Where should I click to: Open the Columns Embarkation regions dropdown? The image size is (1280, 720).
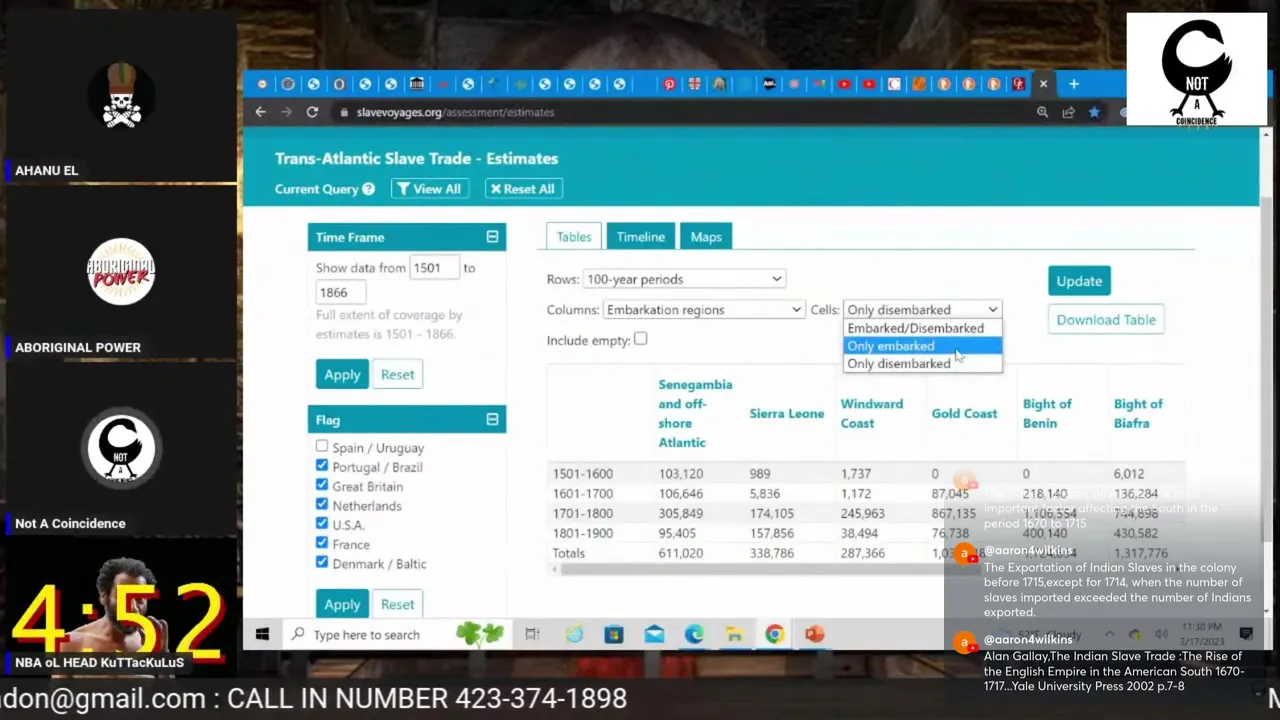point(703,310)
